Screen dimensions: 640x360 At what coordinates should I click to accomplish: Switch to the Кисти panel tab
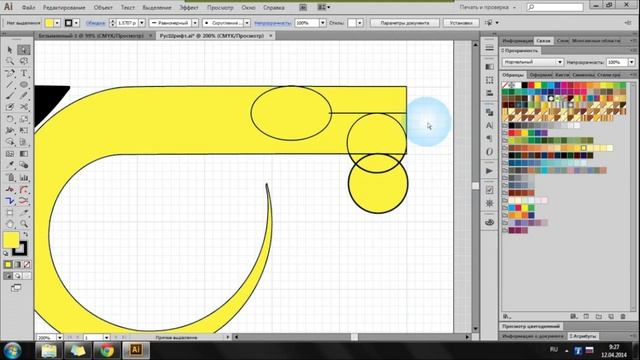point(562,75)
